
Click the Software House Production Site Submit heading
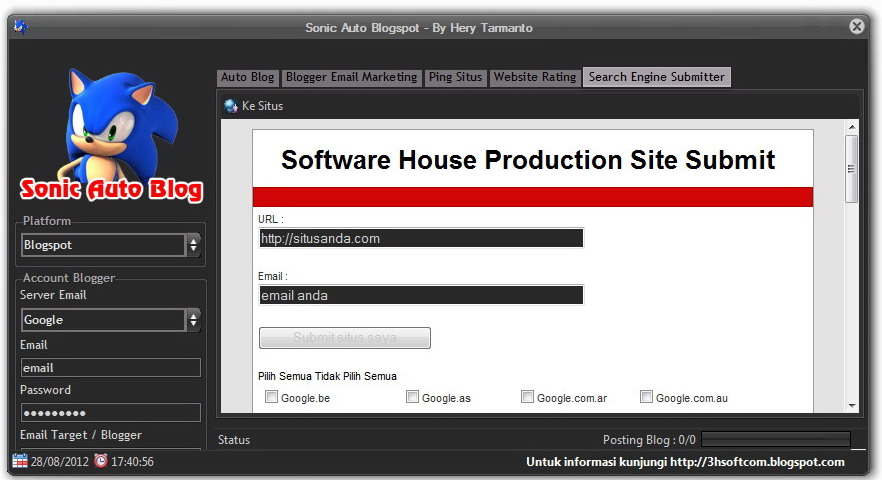(528, 160)
